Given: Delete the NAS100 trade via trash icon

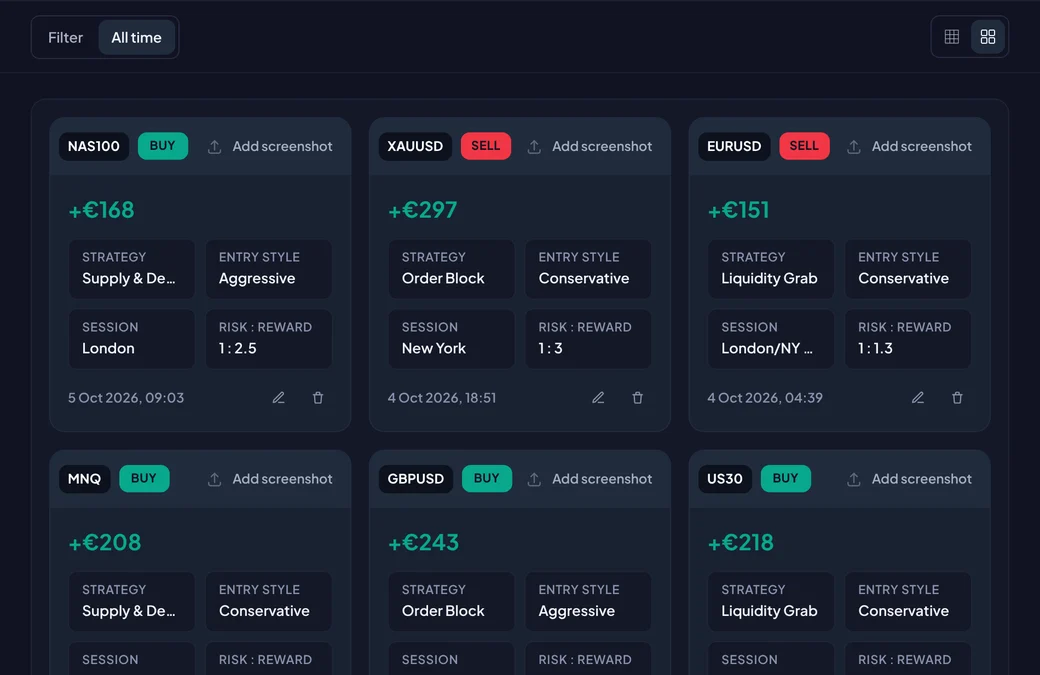Looking at the screenshot, I should (x=318, y=398).
